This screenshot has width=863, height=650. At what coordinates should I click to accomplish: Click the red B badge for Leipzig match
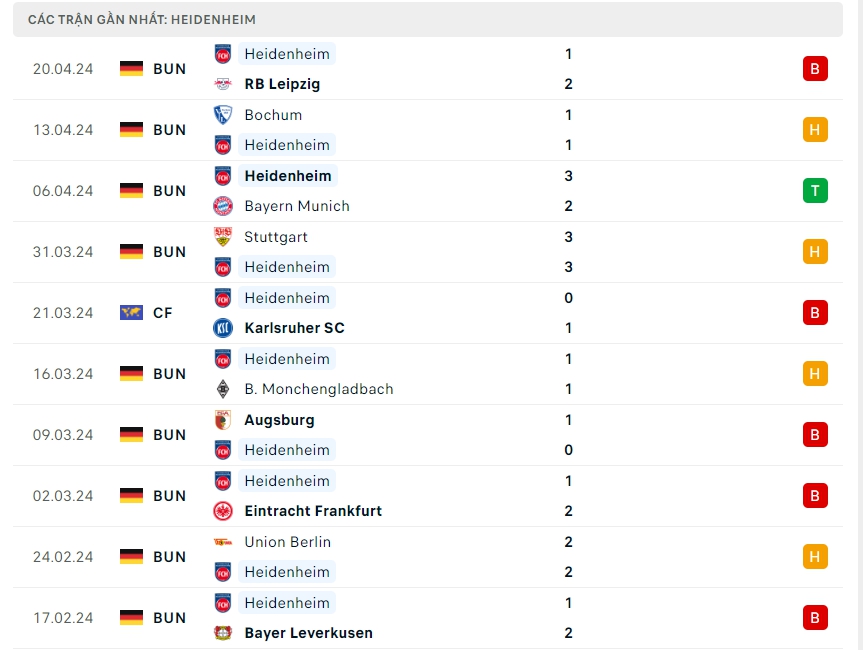point(814,69)
